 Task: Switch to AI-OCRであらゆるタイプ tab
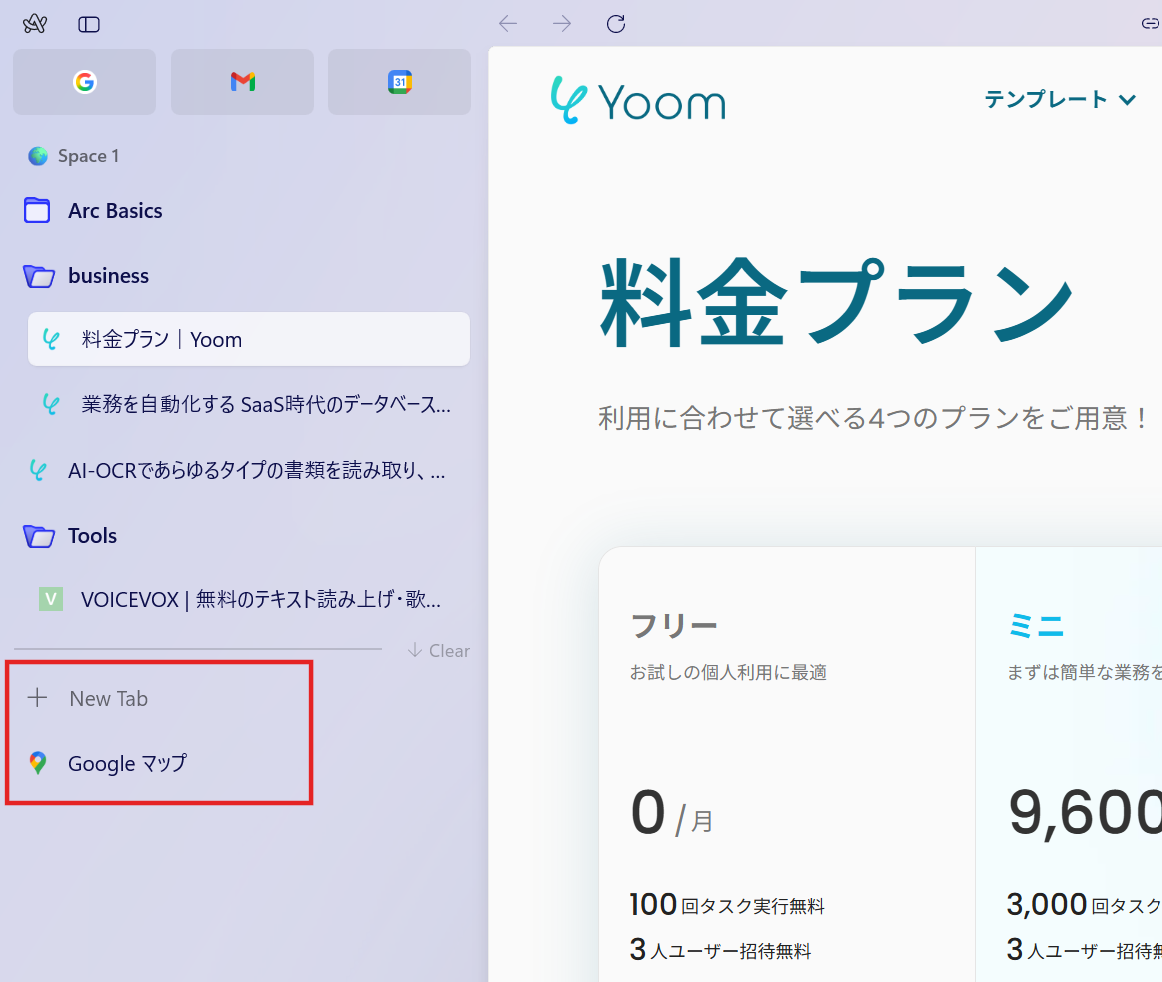(242, 471)
